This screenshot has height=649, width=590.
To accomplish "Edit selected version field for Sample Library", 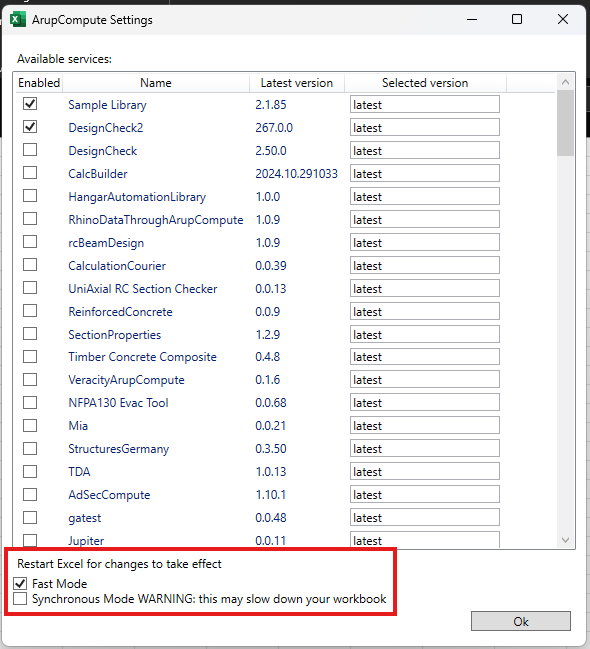I will pyautogui.click(x=425, y=104).
